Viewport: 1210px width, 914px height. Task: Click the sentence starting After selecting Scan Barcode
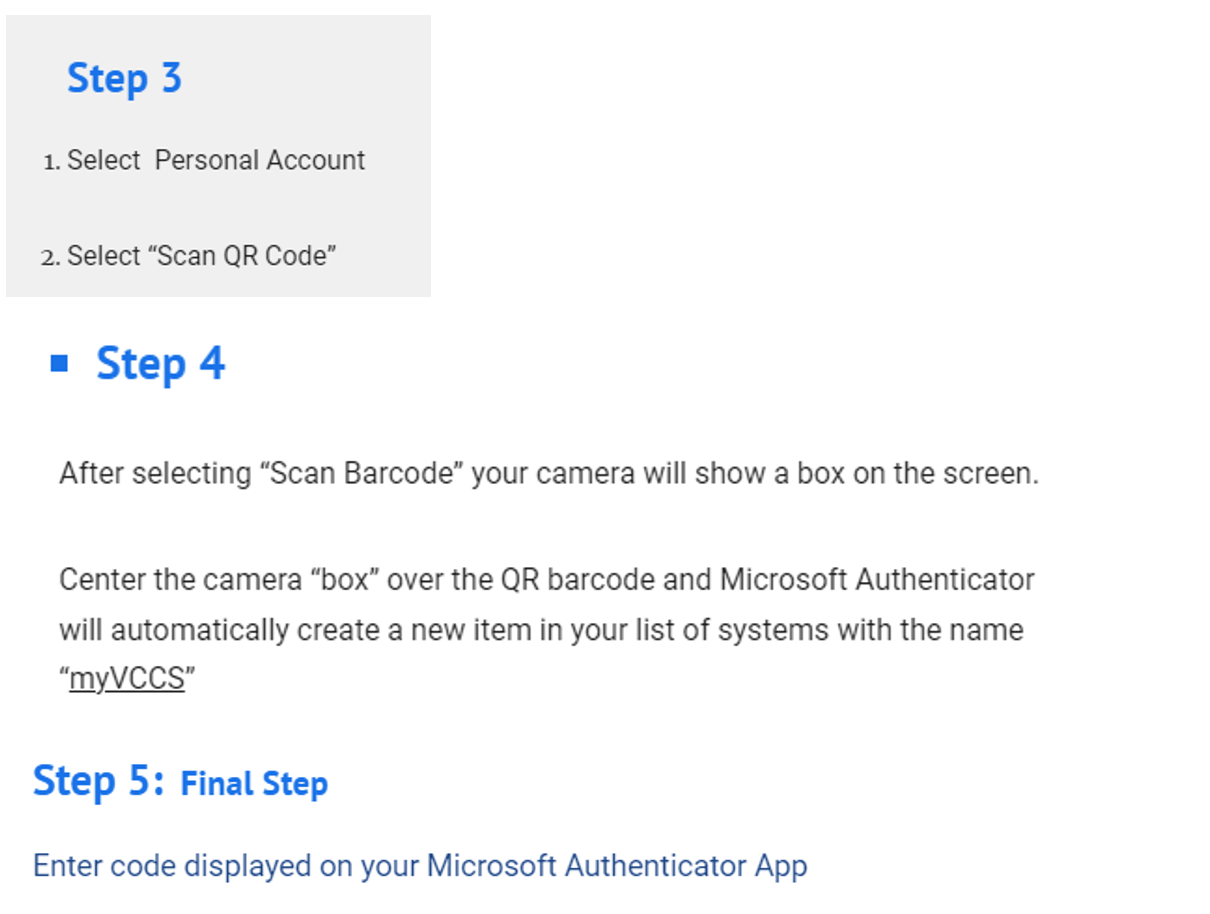coord(549,473)
